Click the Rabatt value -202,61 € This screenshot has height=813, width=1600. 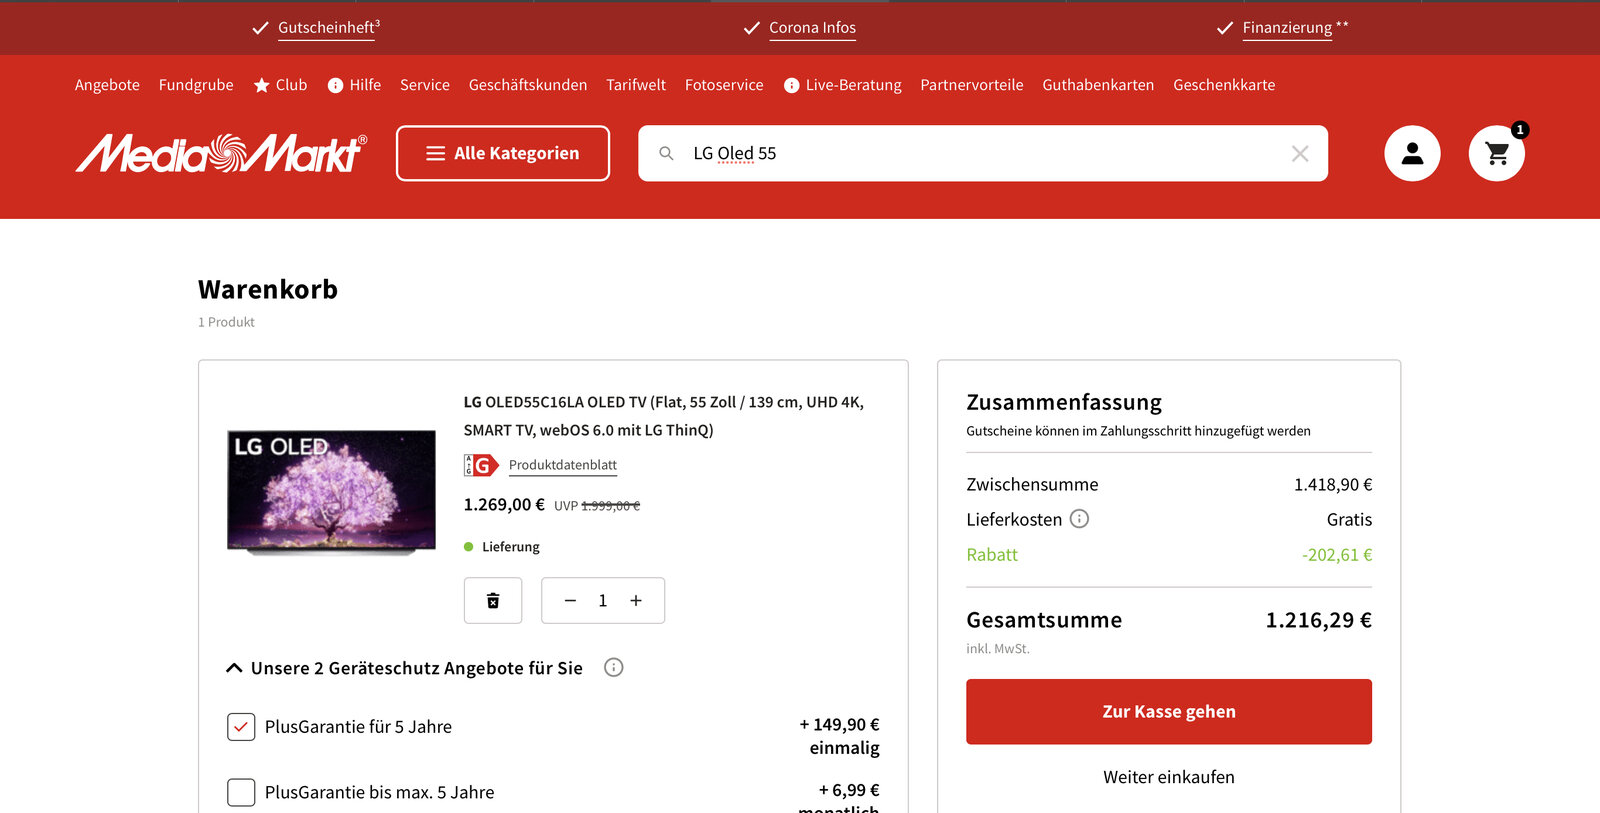click(x=1337, y=555)
